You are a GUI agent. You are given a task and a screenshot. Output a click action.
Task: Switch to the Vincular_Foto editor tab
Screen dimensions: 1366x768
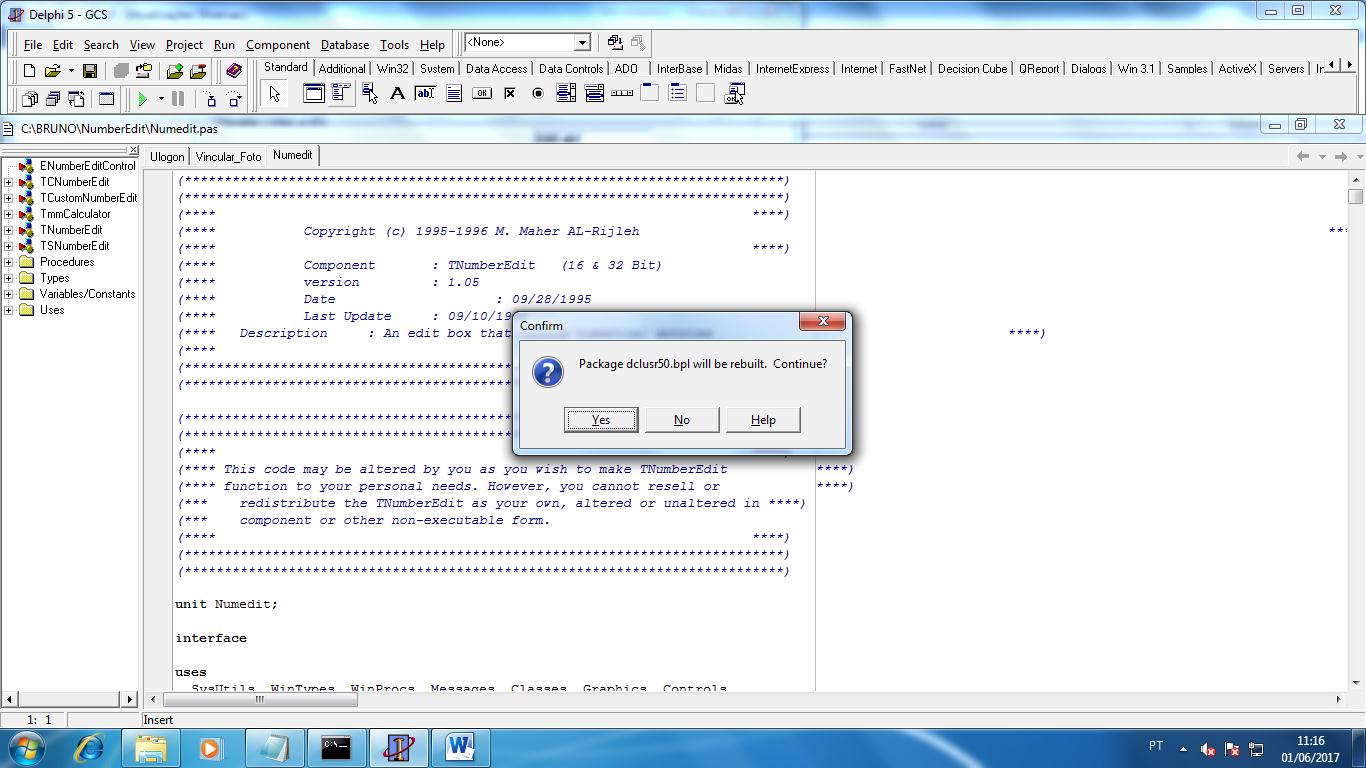tap(228, 156)
